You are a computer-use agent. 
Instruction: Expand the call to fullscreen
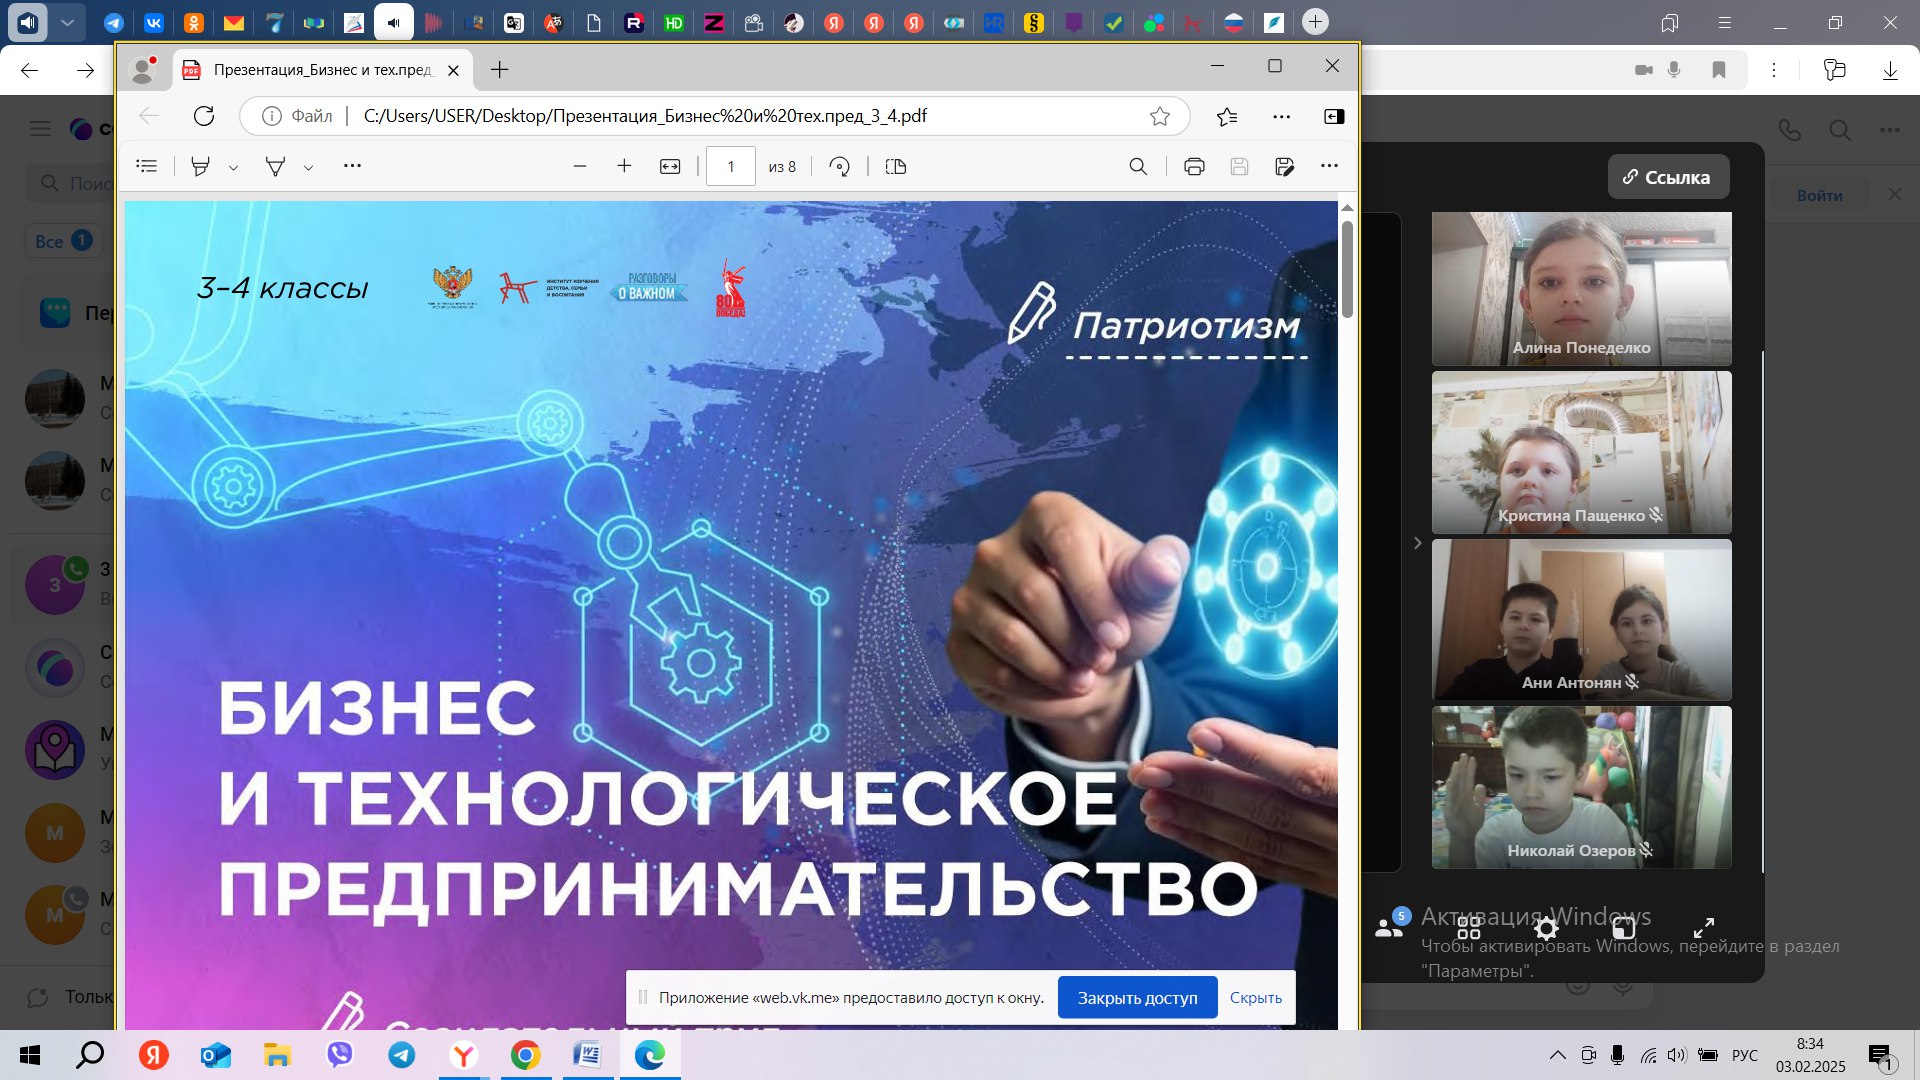click(1703, 928)
